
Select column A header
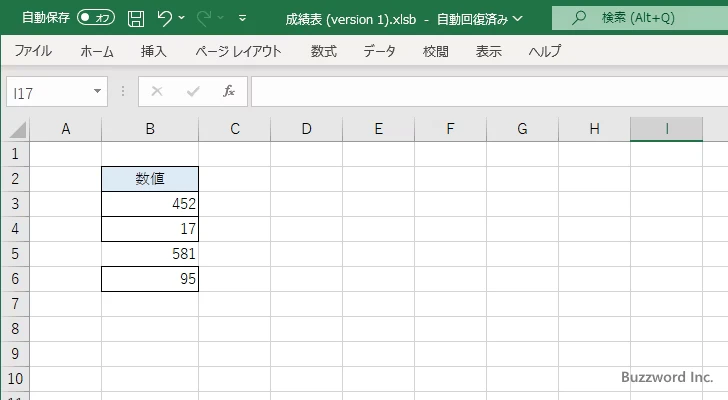point(65,129)
